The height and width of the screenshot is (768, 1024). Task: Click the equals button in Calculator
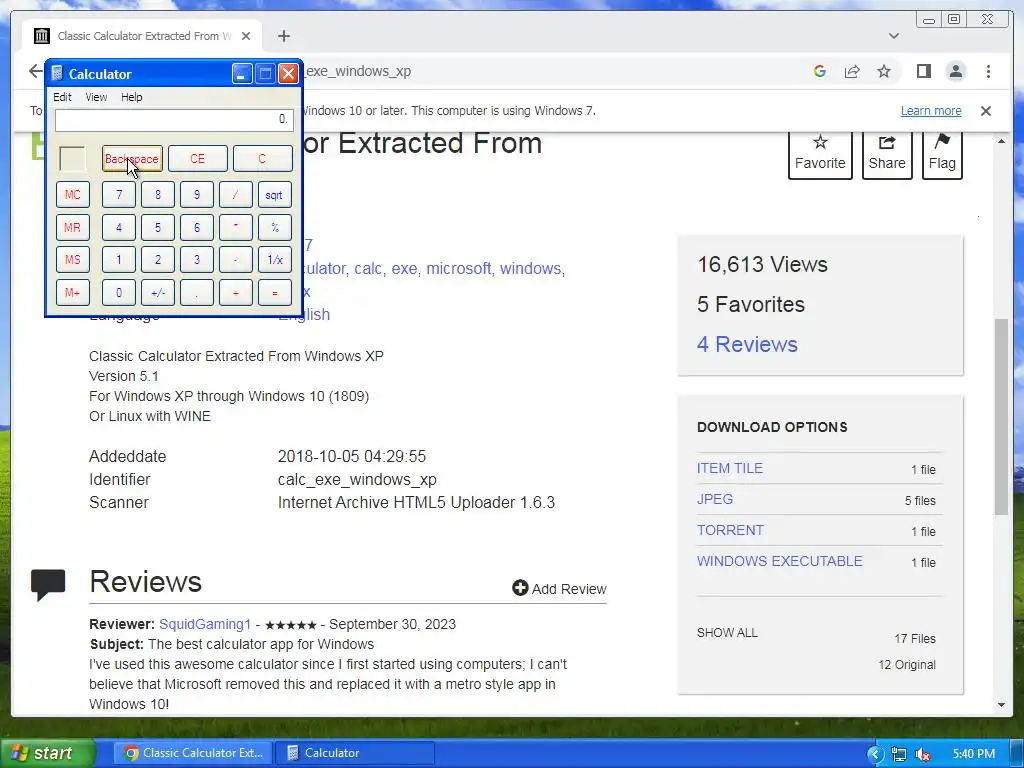pyautogui.click(x=274, y=293)
